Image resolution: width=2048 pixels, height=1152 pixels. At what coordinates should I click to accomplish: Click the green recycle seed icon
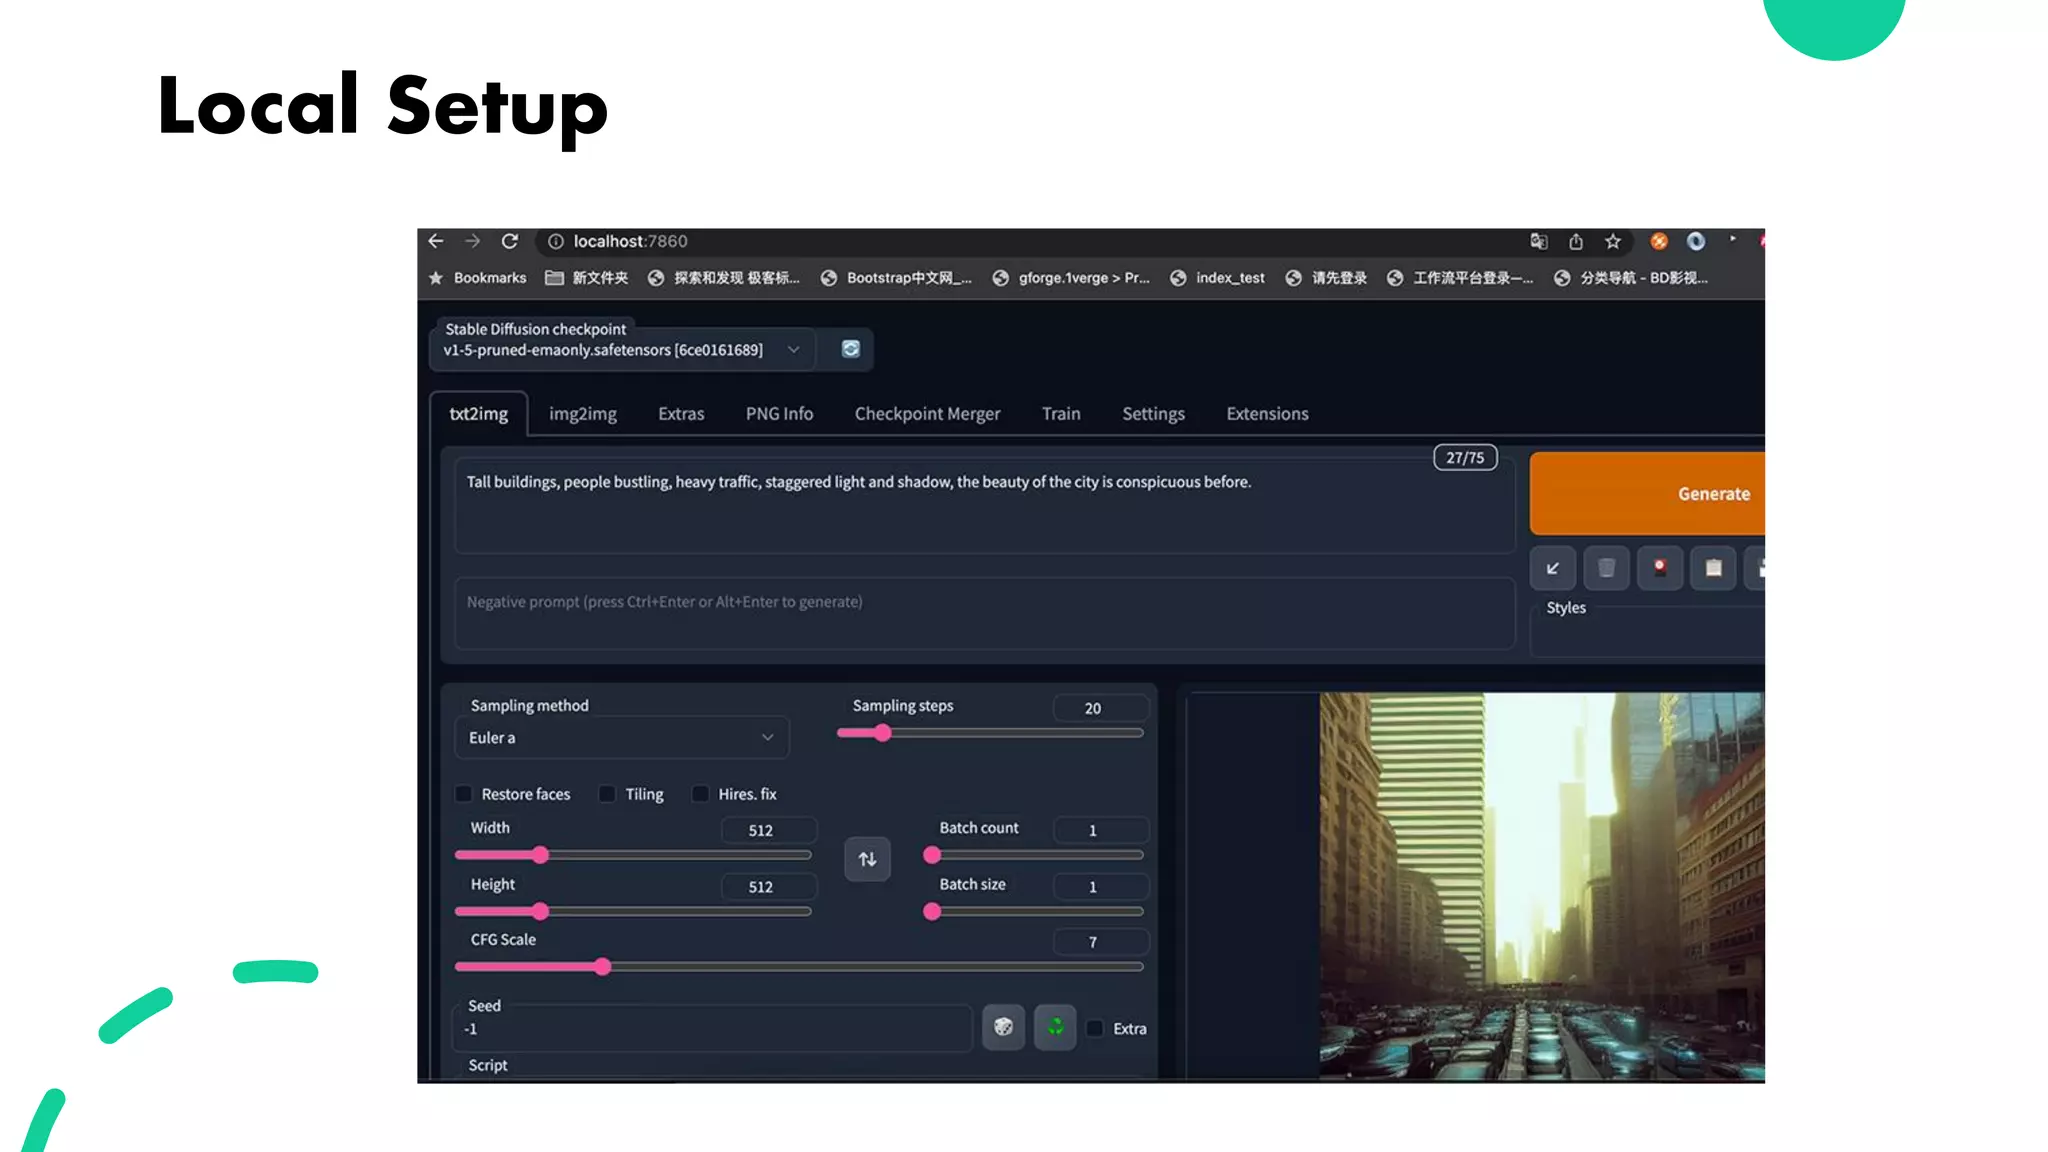pos(1055,1027)
